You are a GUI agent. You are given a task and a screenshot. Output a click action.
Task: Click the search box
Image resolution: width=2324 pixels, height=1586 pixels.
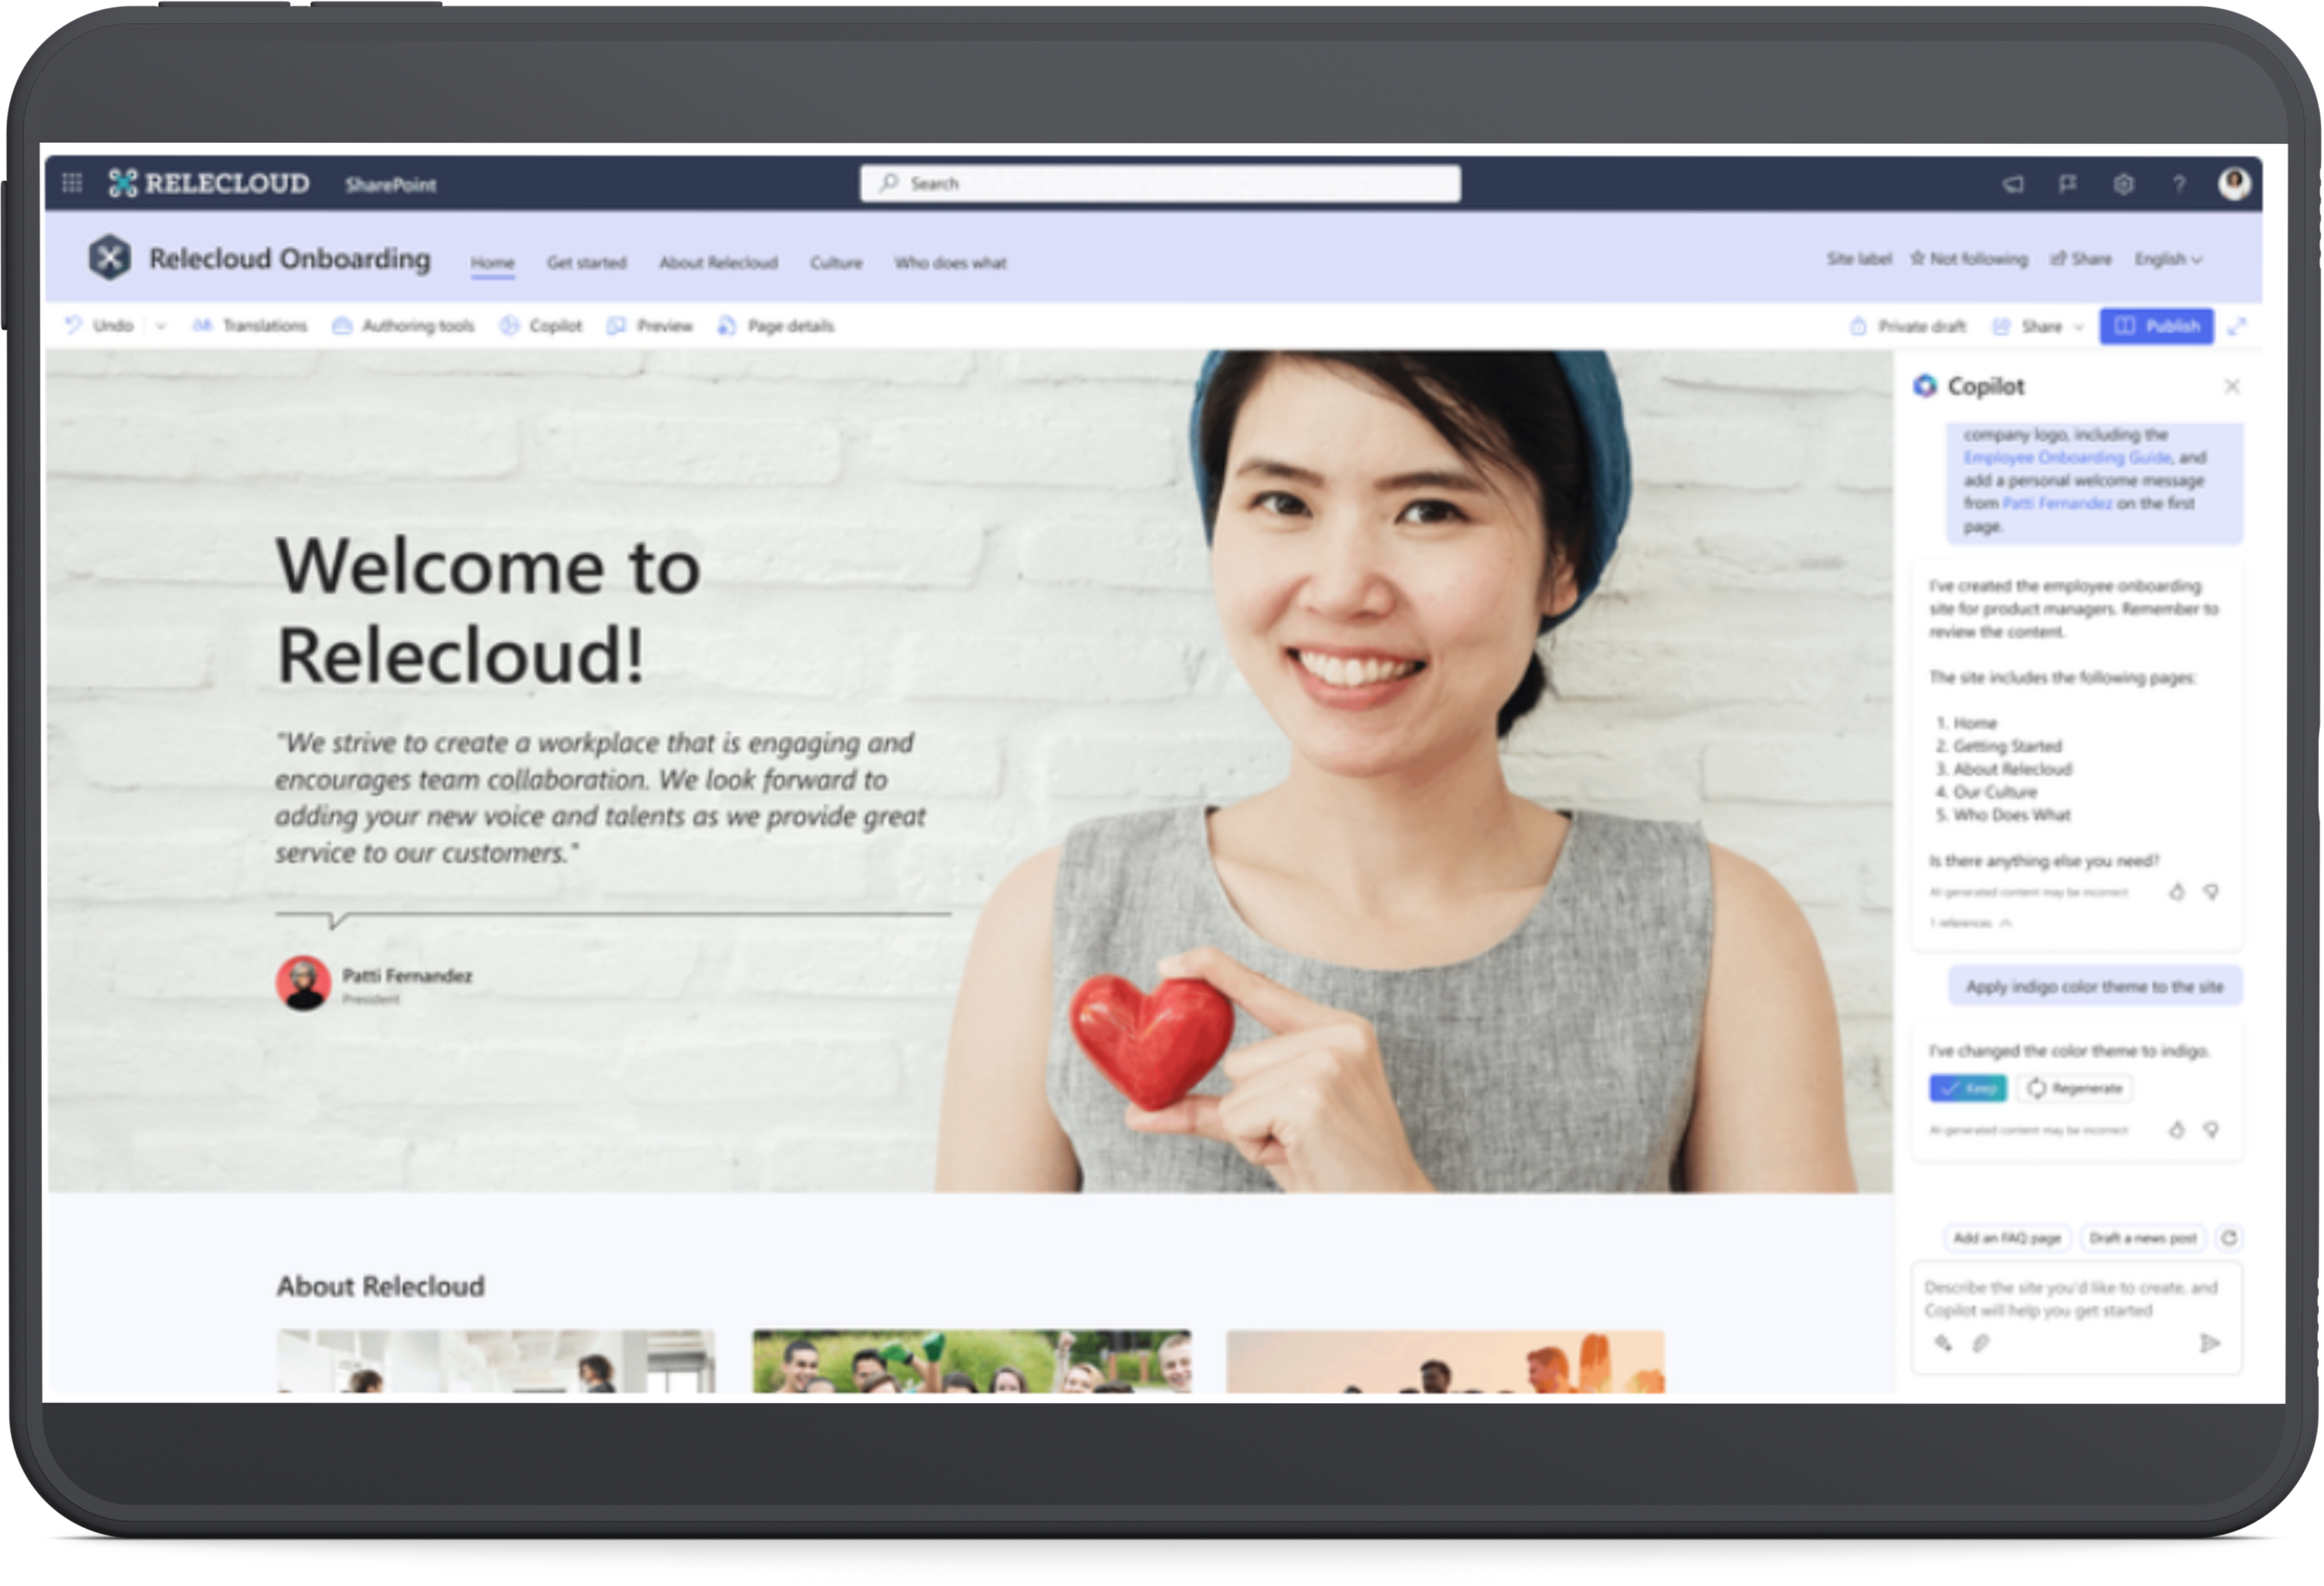pyautogui.click(x=1160, y=183)
